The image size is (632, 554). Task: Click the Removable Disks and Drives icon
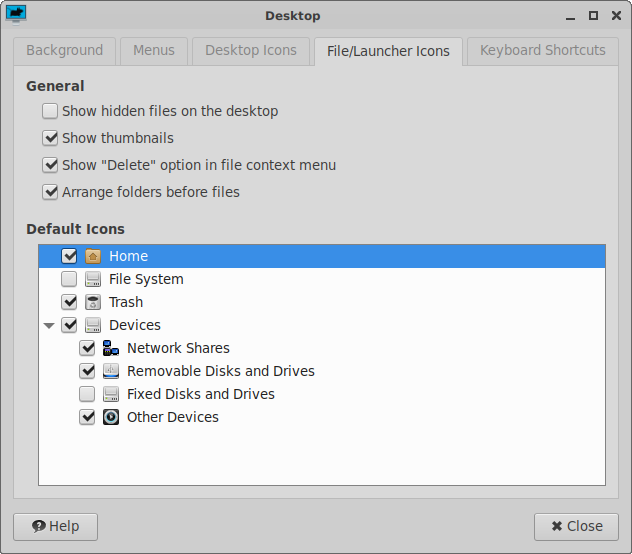[x=111, y=371]
